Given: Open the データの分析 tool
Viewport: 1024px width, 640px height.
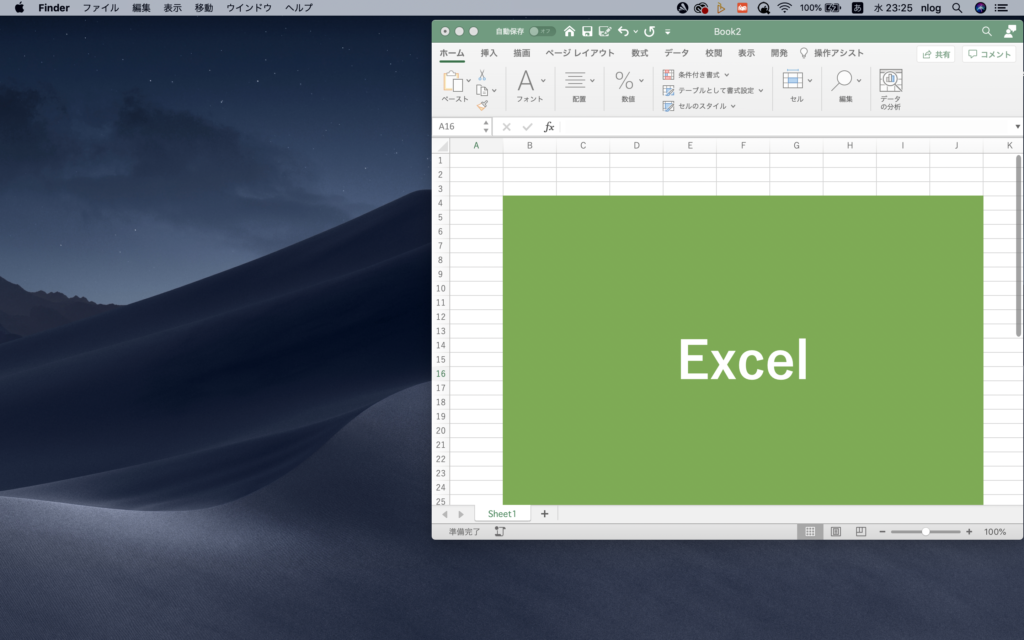Looking at the screenshot, I should click(890, 89).
